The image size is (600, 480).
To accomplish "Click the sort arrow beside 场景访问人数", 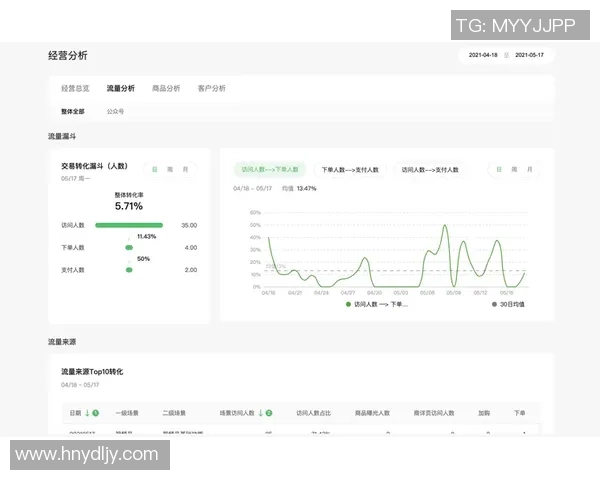I will (260, 412).
